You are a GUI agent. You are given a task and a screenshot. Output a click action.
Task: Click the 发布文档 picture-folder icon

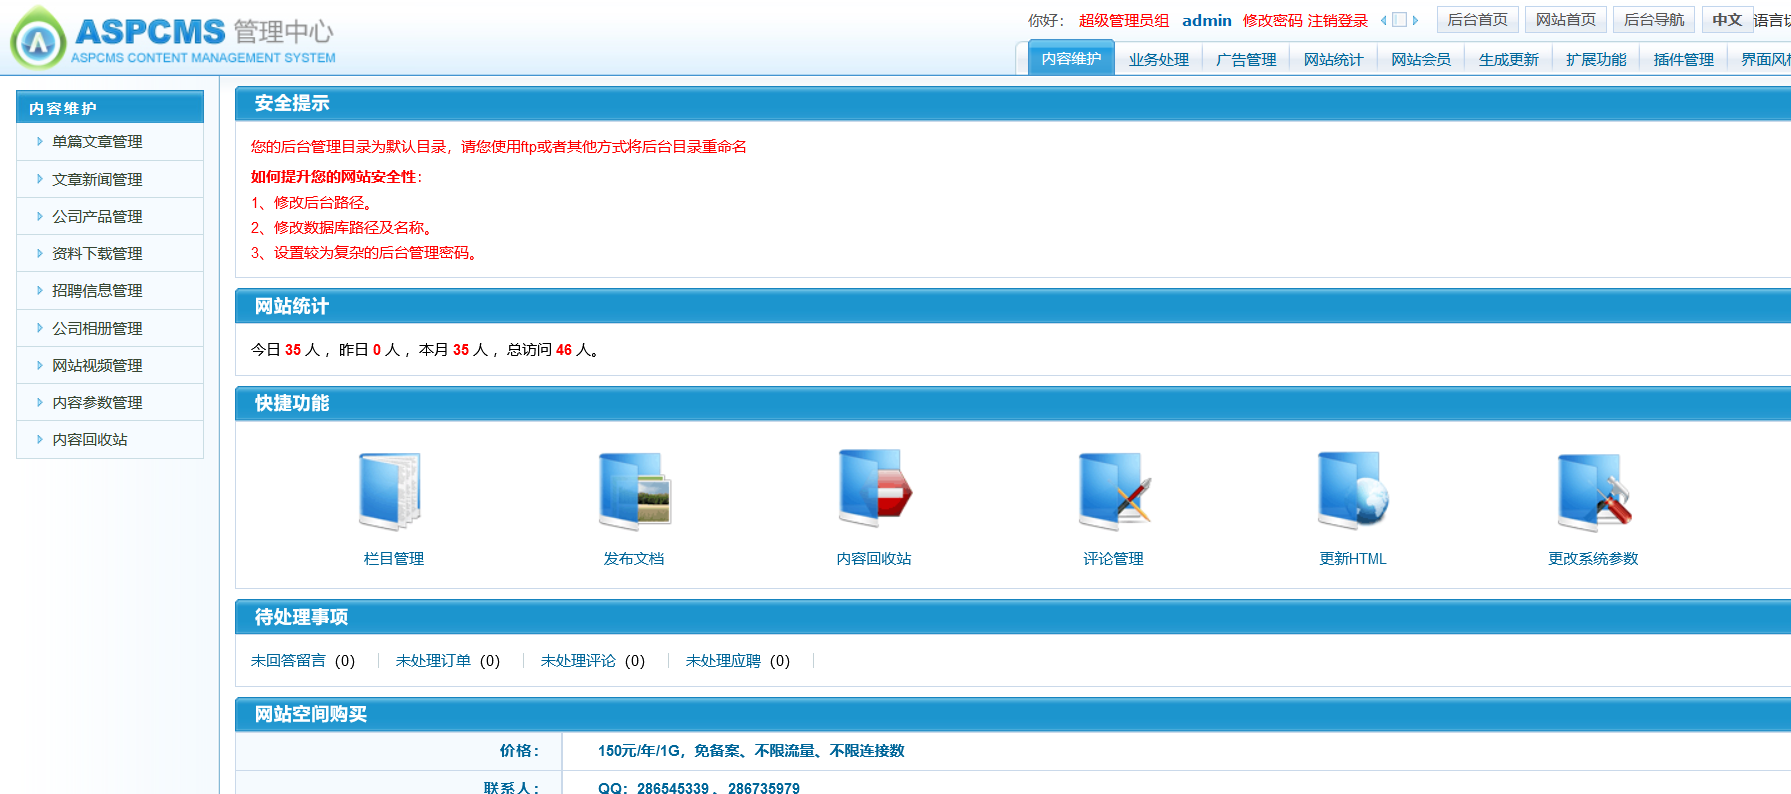coord(634,490)
